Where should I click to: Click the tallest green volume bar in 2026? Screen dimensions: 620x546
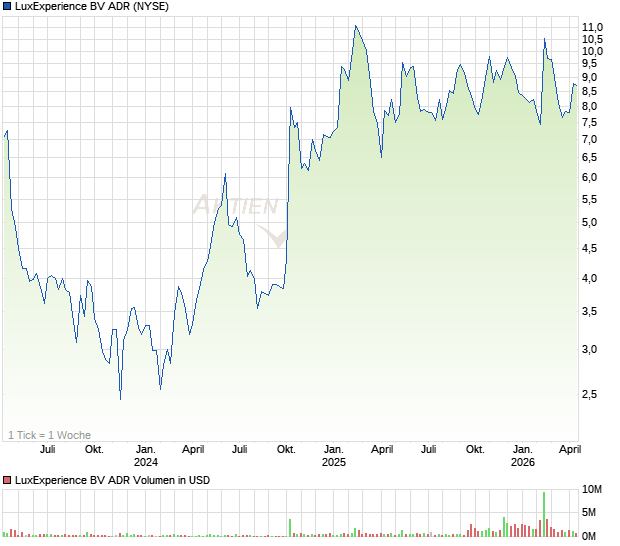(544, 514)
